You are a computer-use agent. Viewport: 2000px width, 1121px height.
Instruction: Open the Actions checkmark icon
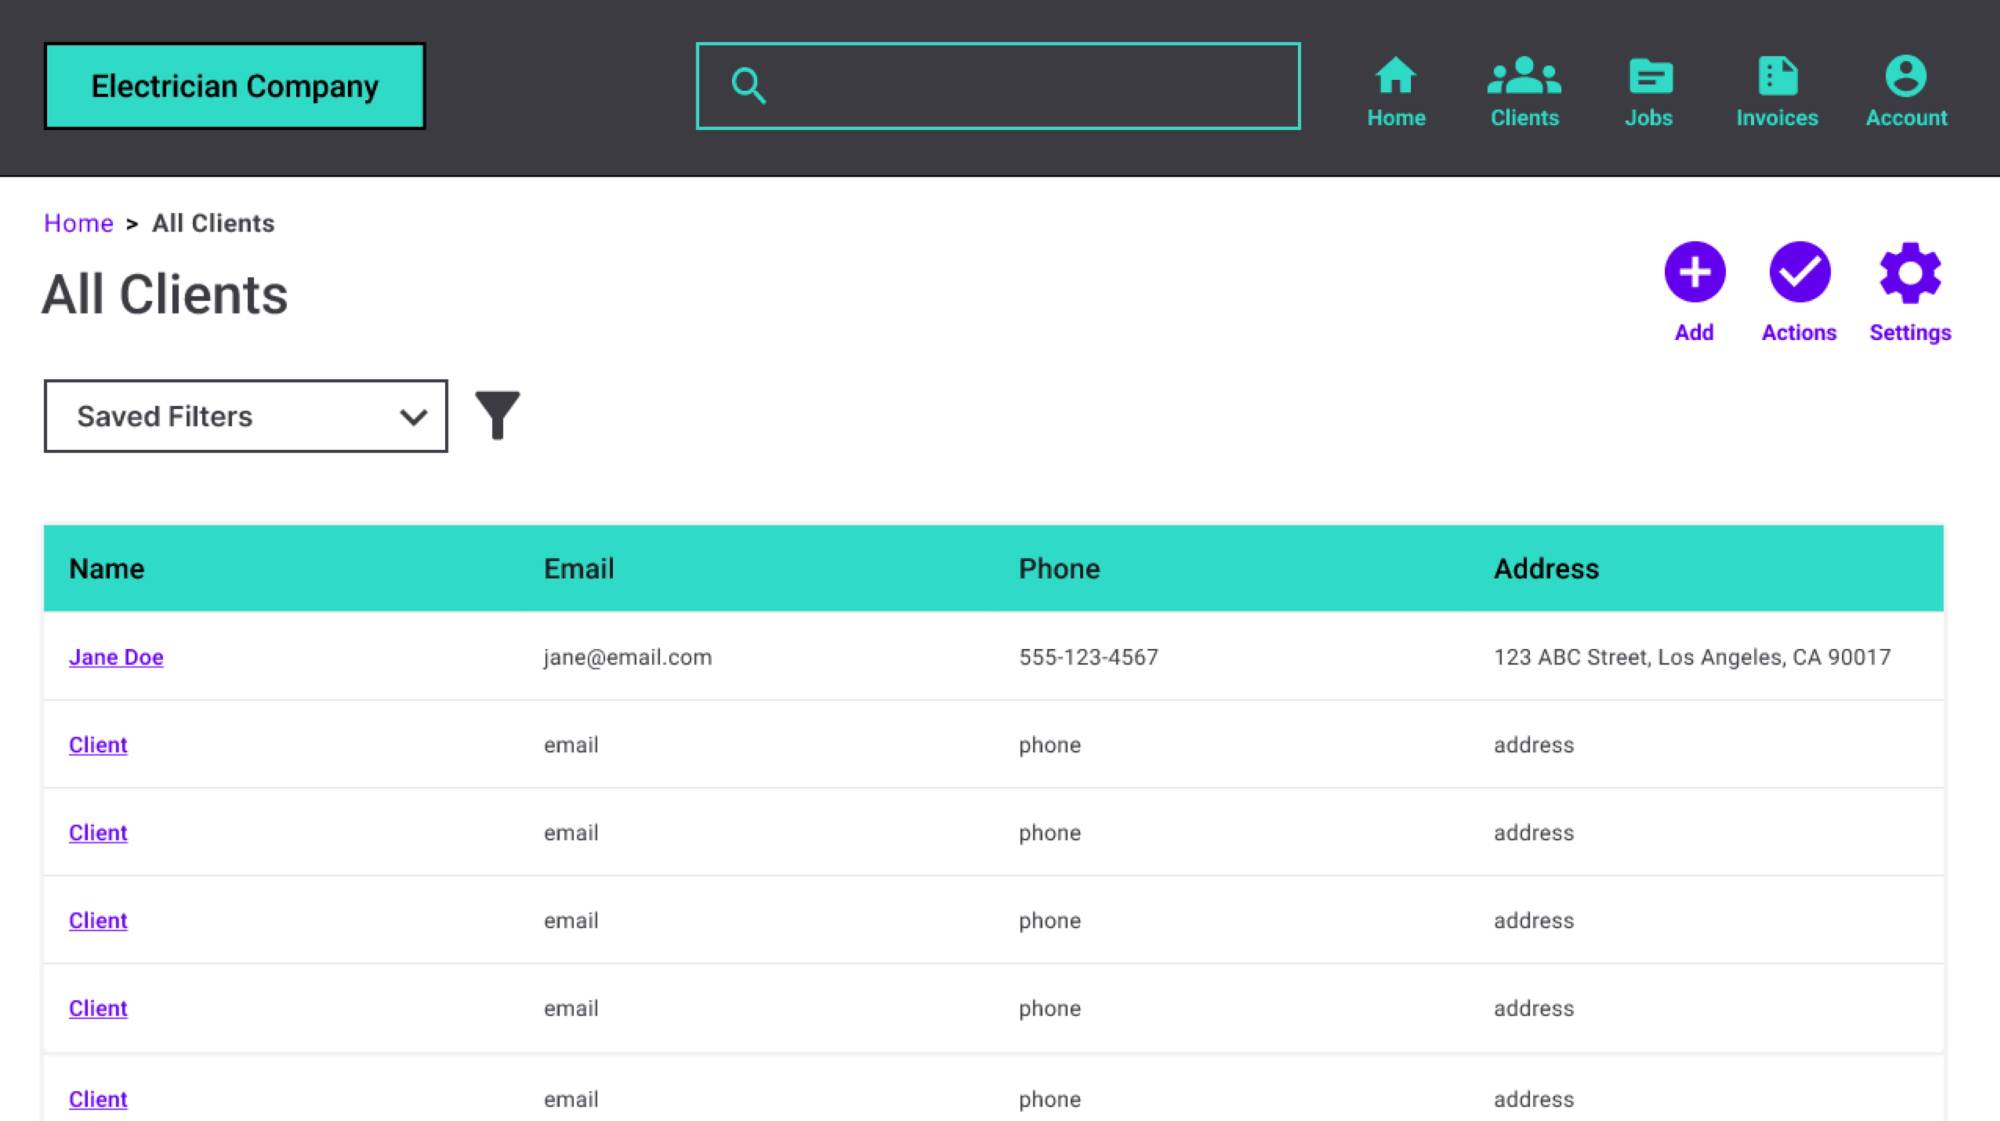(x=1799, y=272)
